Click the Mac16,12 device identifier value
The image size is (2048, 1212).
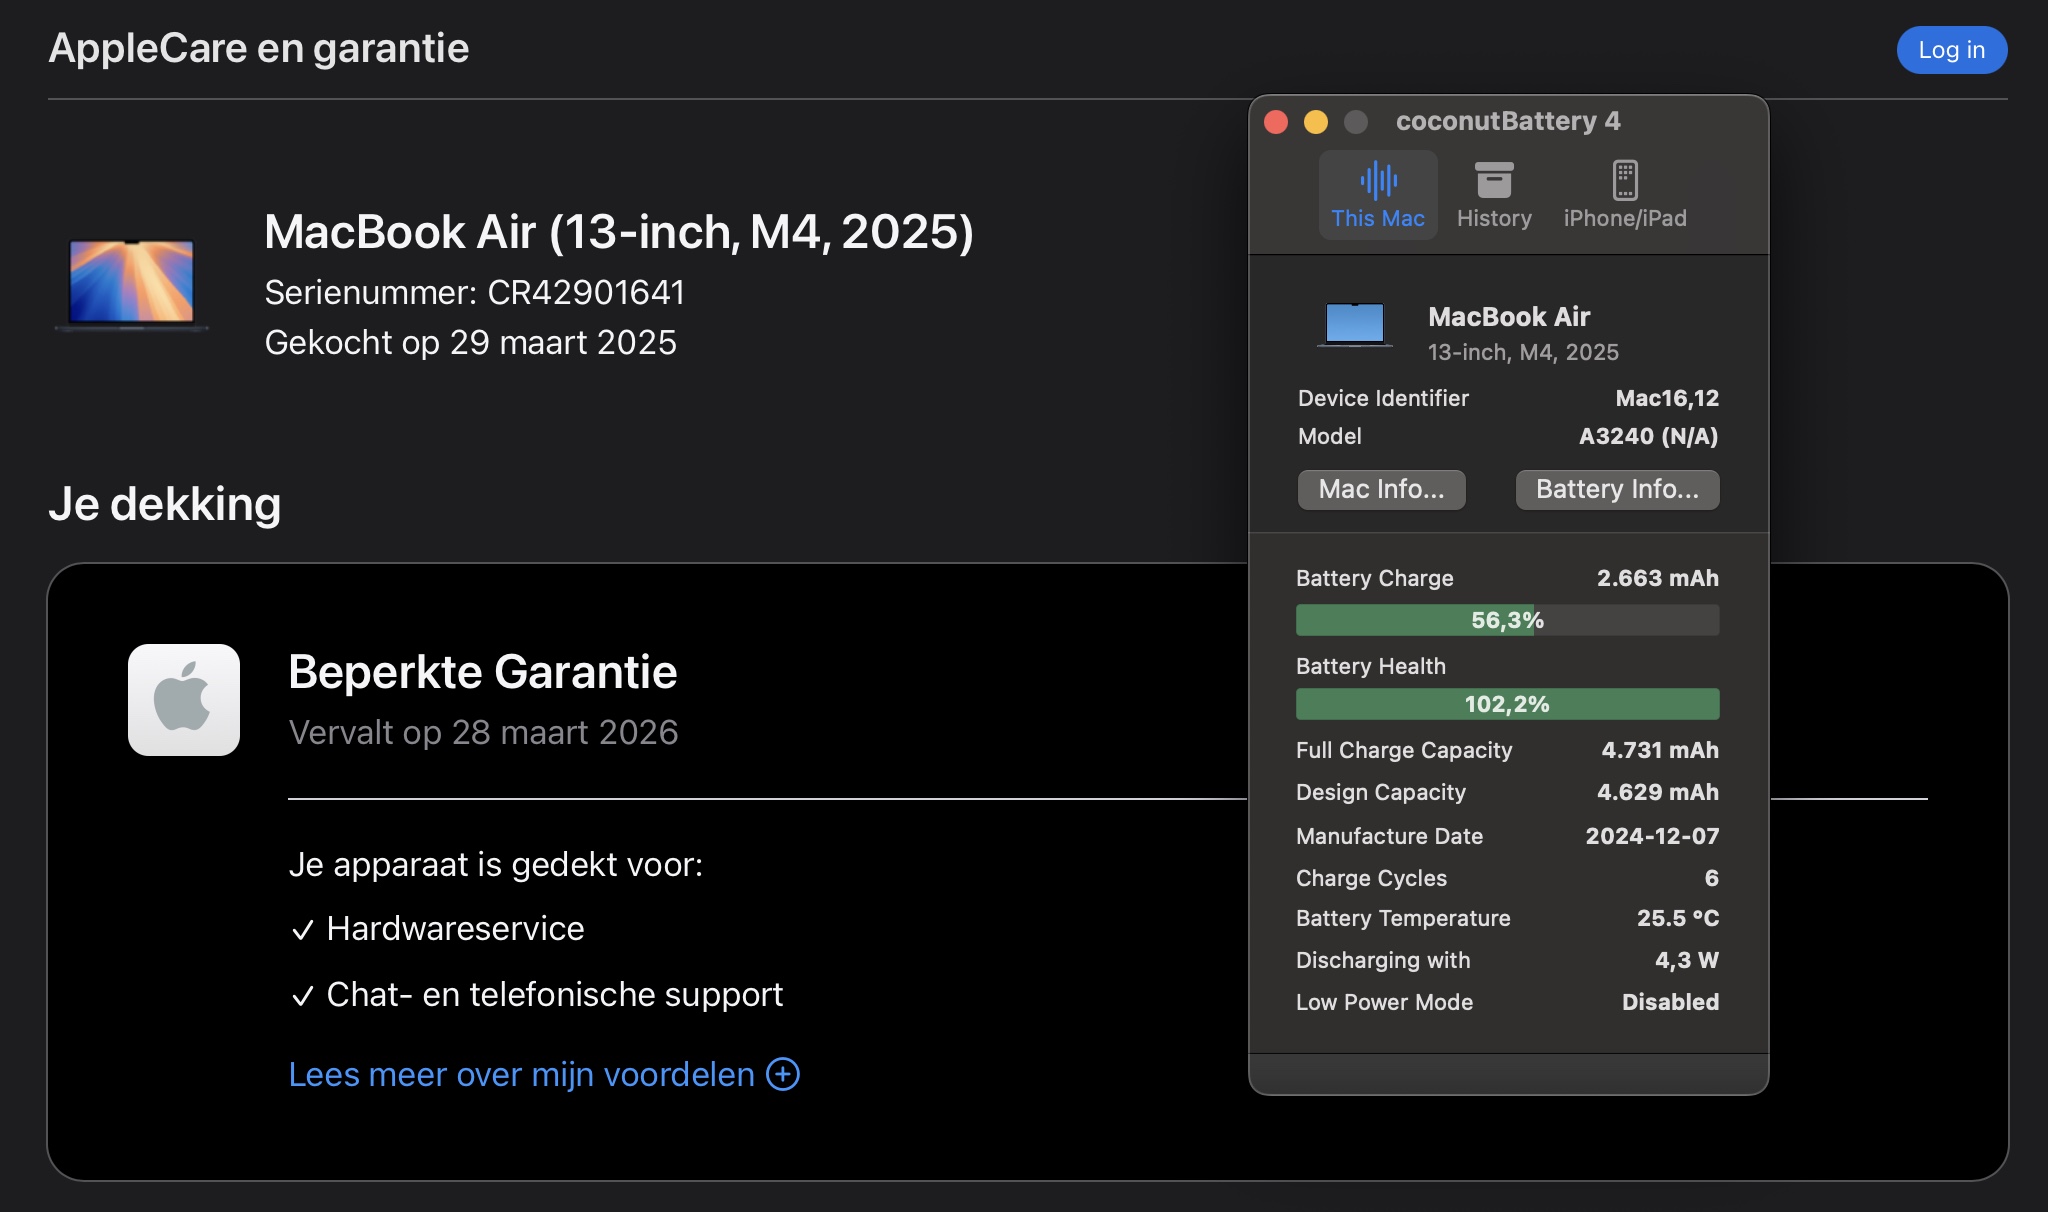(1667, 398)
